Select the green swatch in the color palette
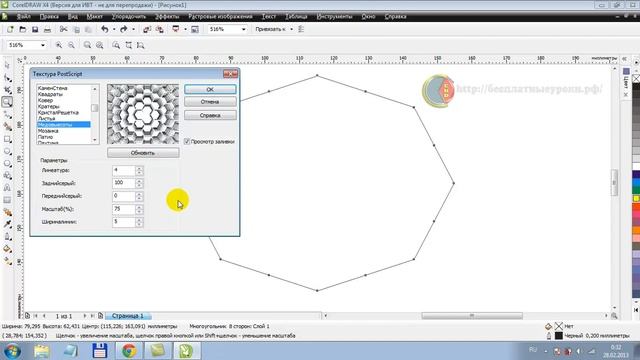The width and height of the screenshot is (640, 360). (x=636, y=190)
